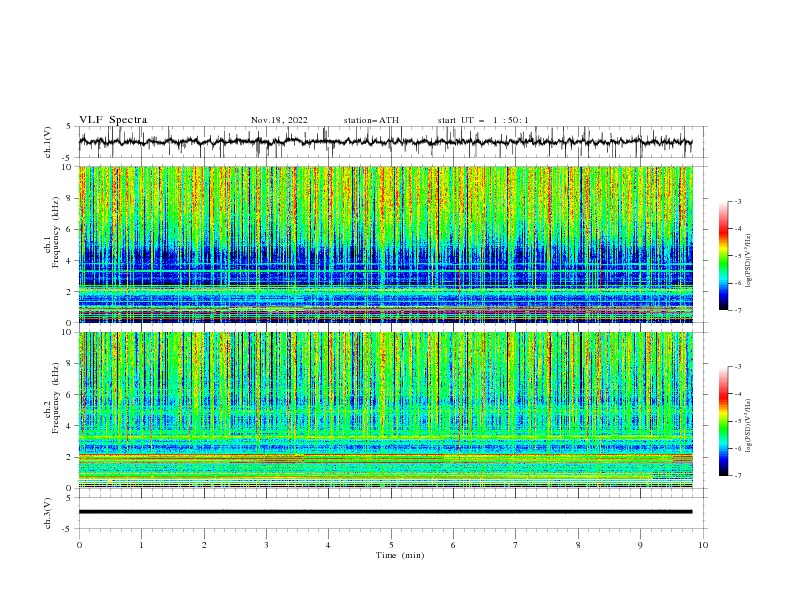Viewport: 792px width, 612px height.
Task: Select the date text "Nov.18, 2022"
Action: 279,120
